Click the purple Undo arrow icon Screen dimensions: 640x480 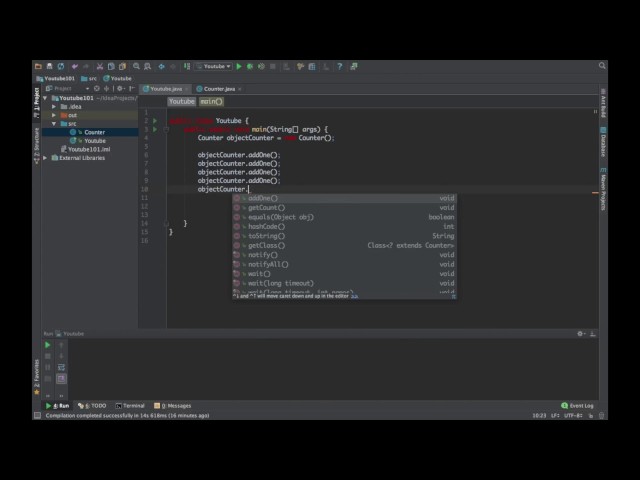tap(75, 66)
